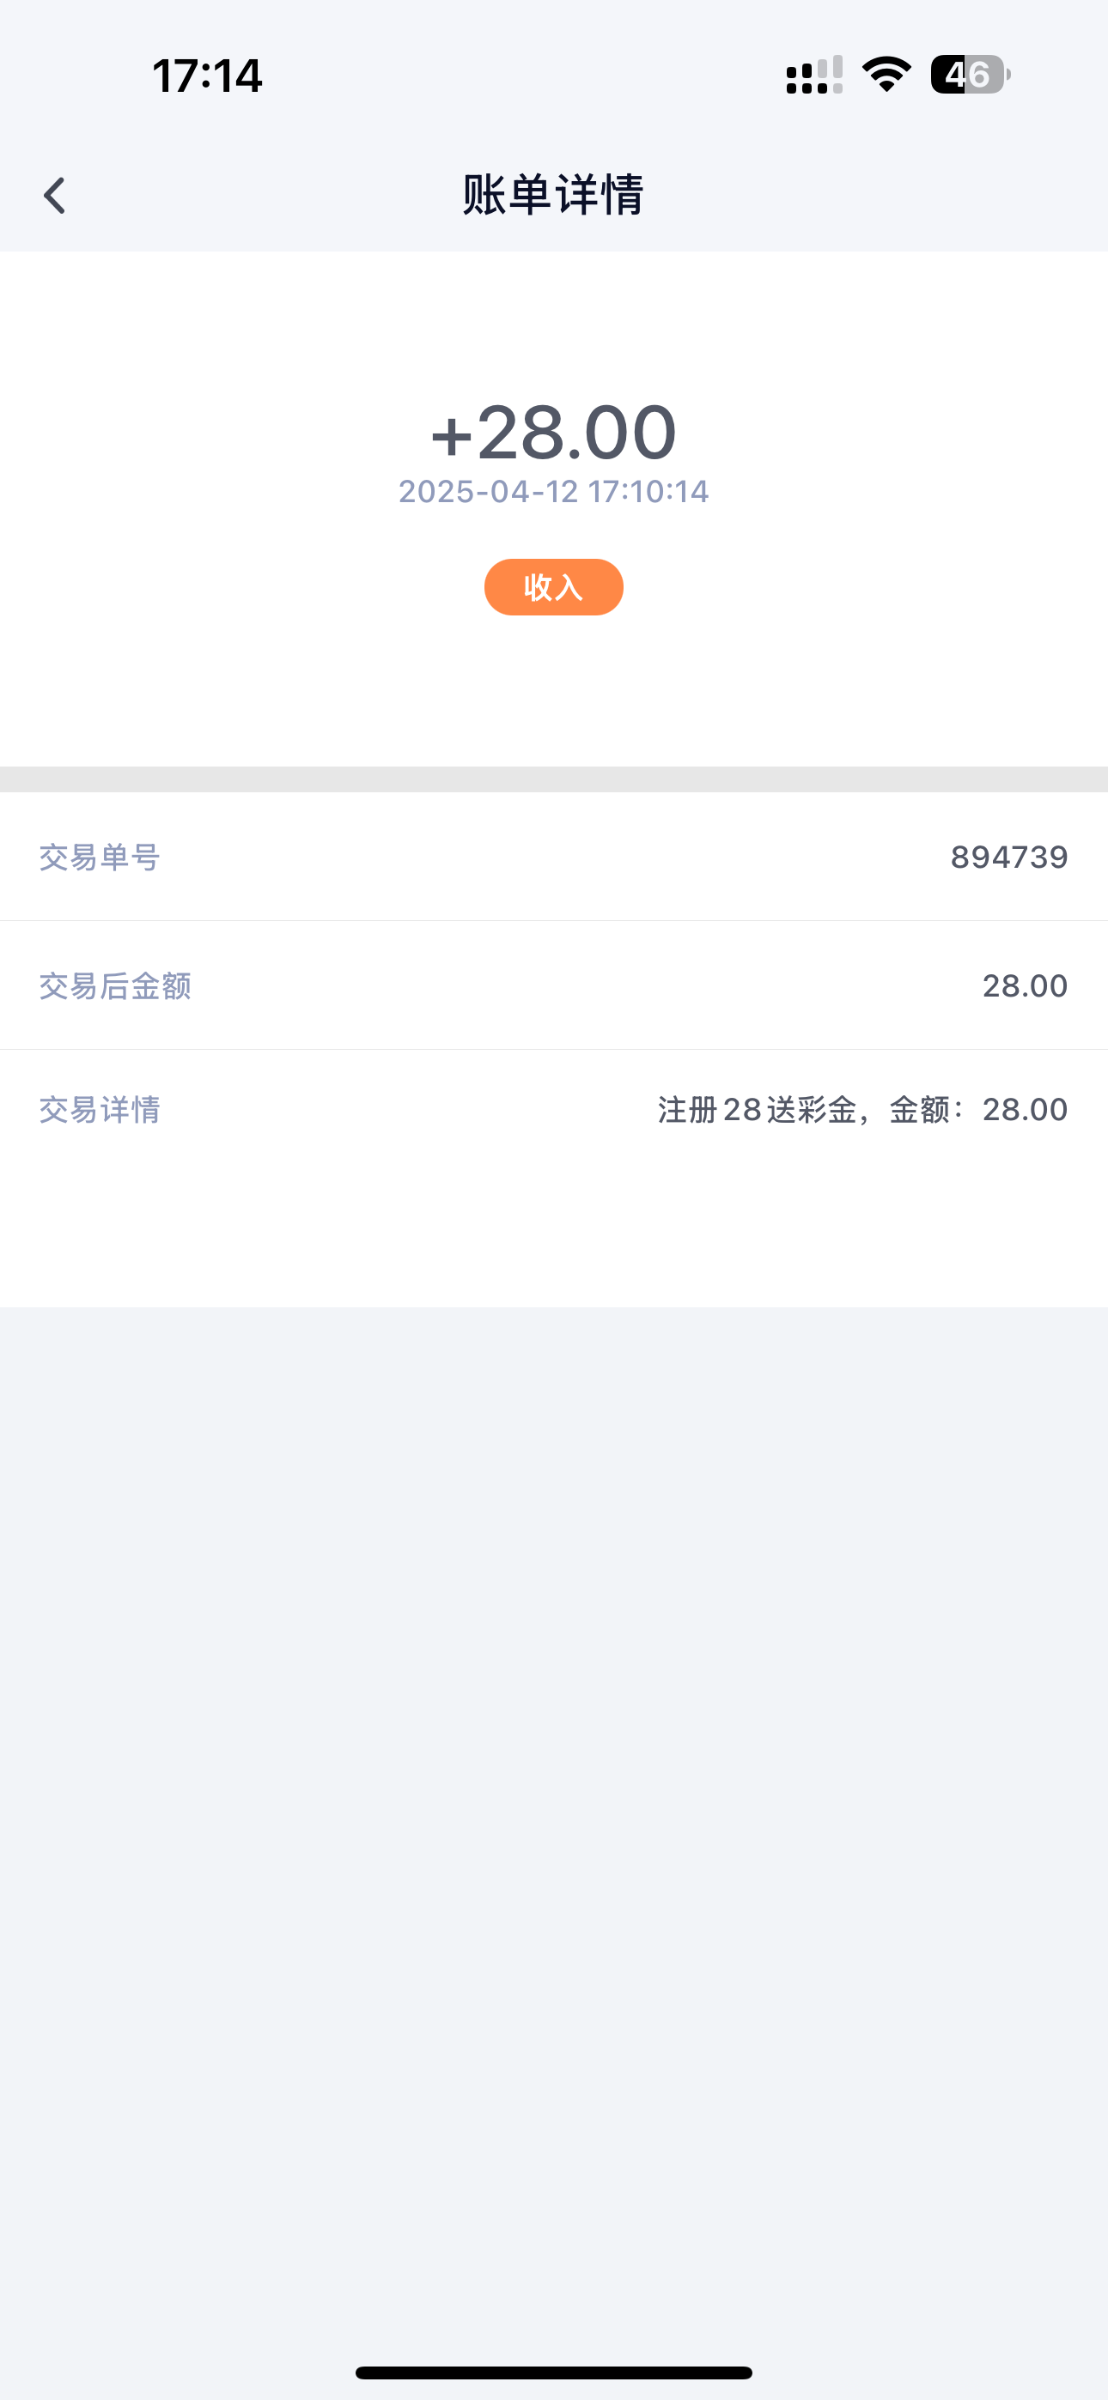Tap the Wi-Fi status icon

click(886, 74)
